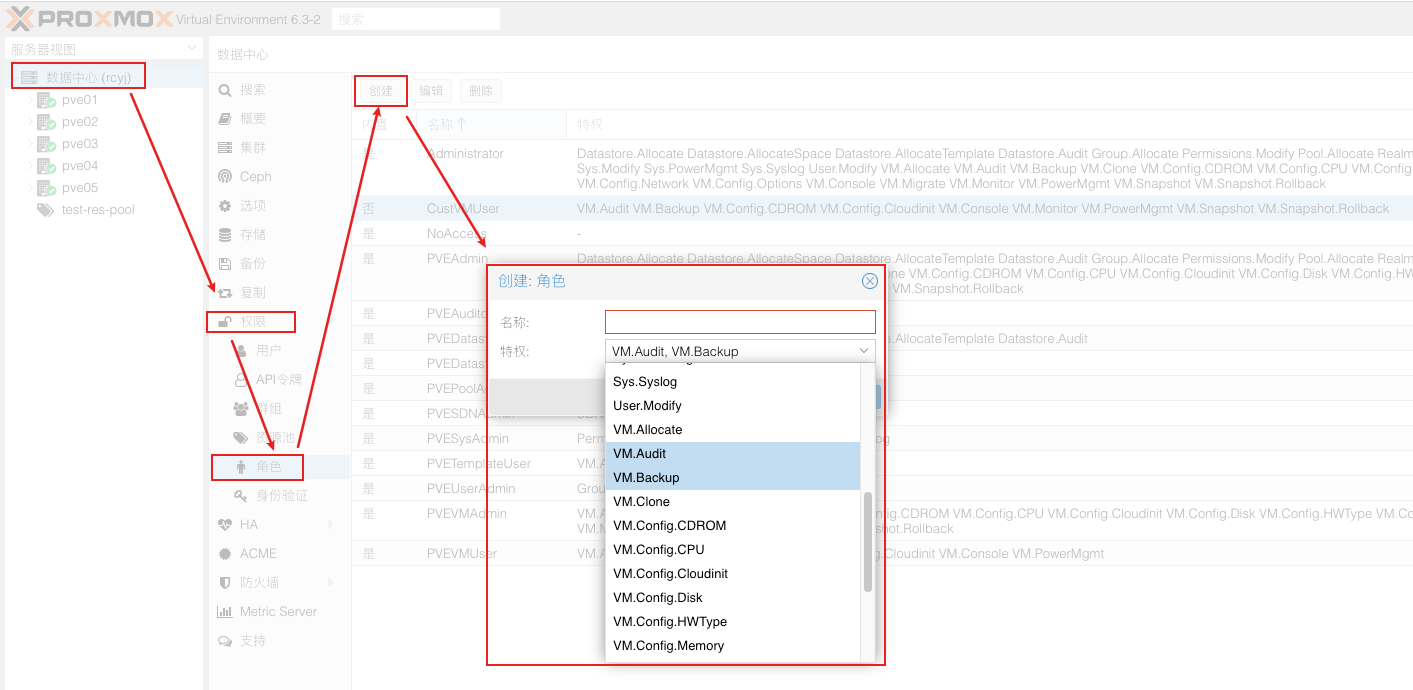Click the privileges list scrollbar
Viewport: 1413px width, 690px height.
pos(868,541)
